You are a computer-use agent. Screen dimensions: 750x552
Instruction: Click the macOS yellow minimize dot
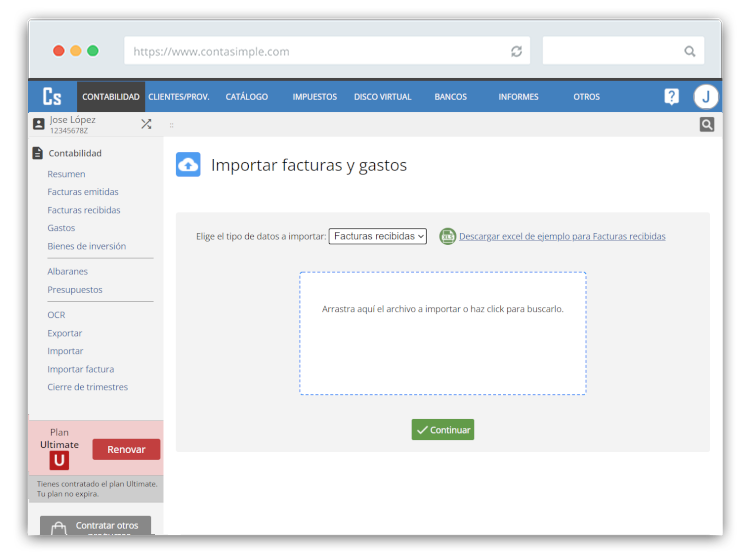coord(76,51)
